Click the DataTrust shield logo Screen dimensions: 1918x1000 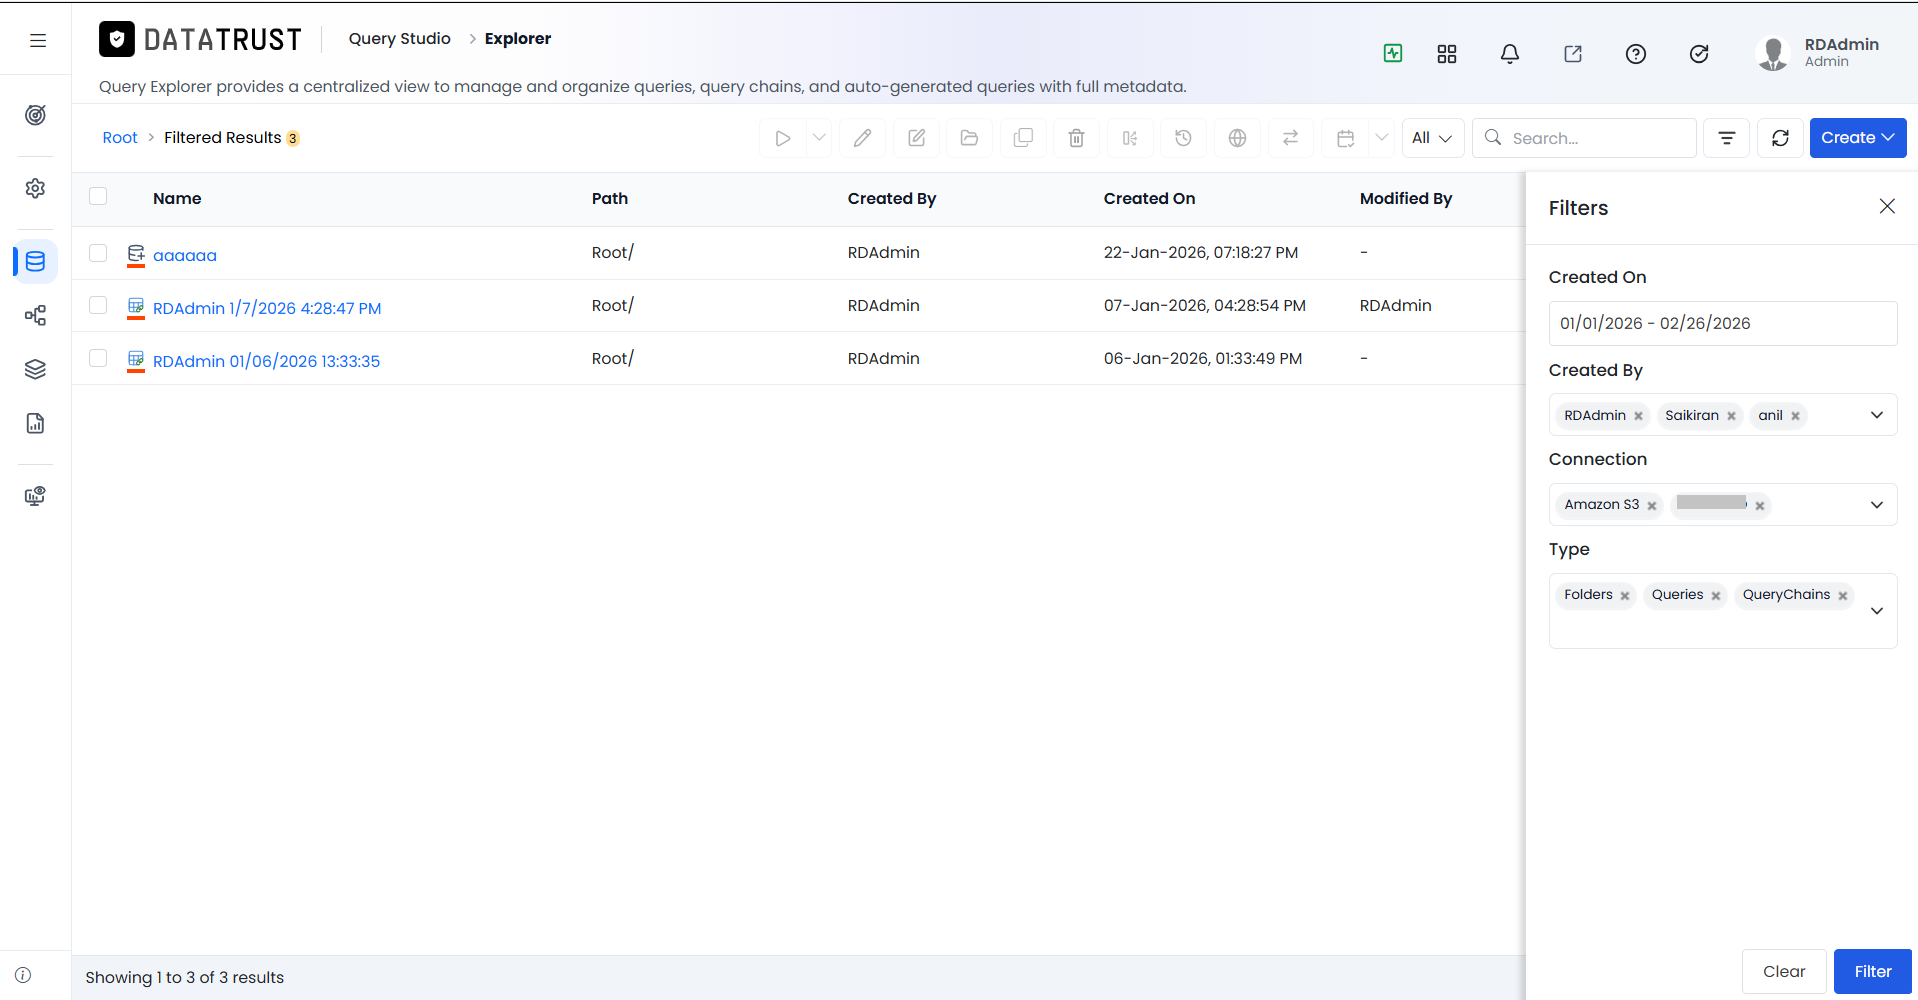[117, 39]
